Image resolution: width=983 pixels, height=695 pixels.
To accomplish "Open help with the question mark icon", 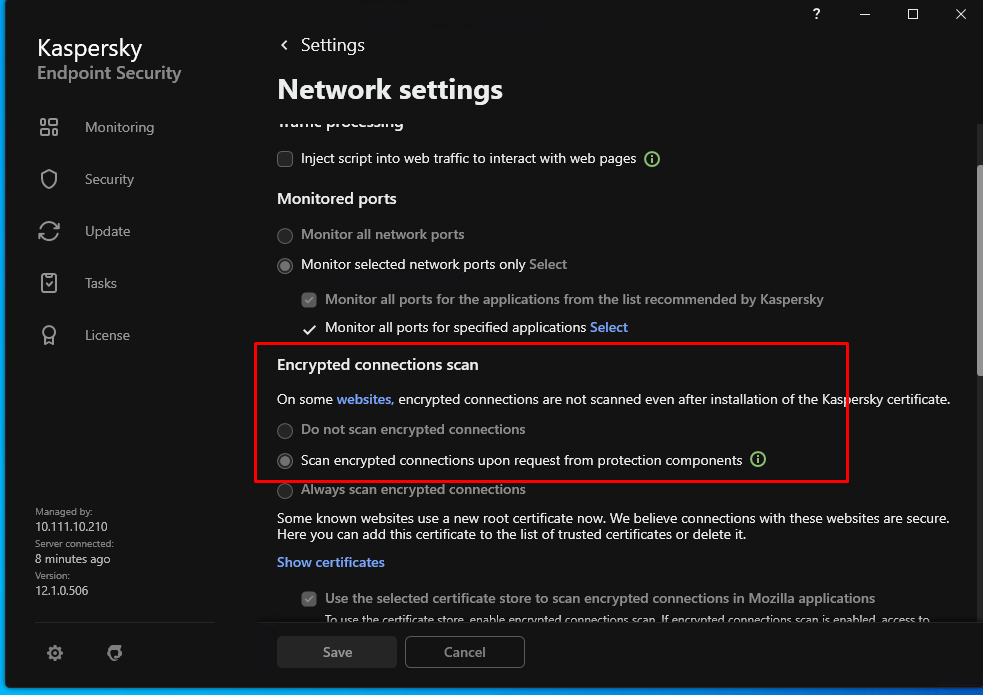I will coord(817,14).
